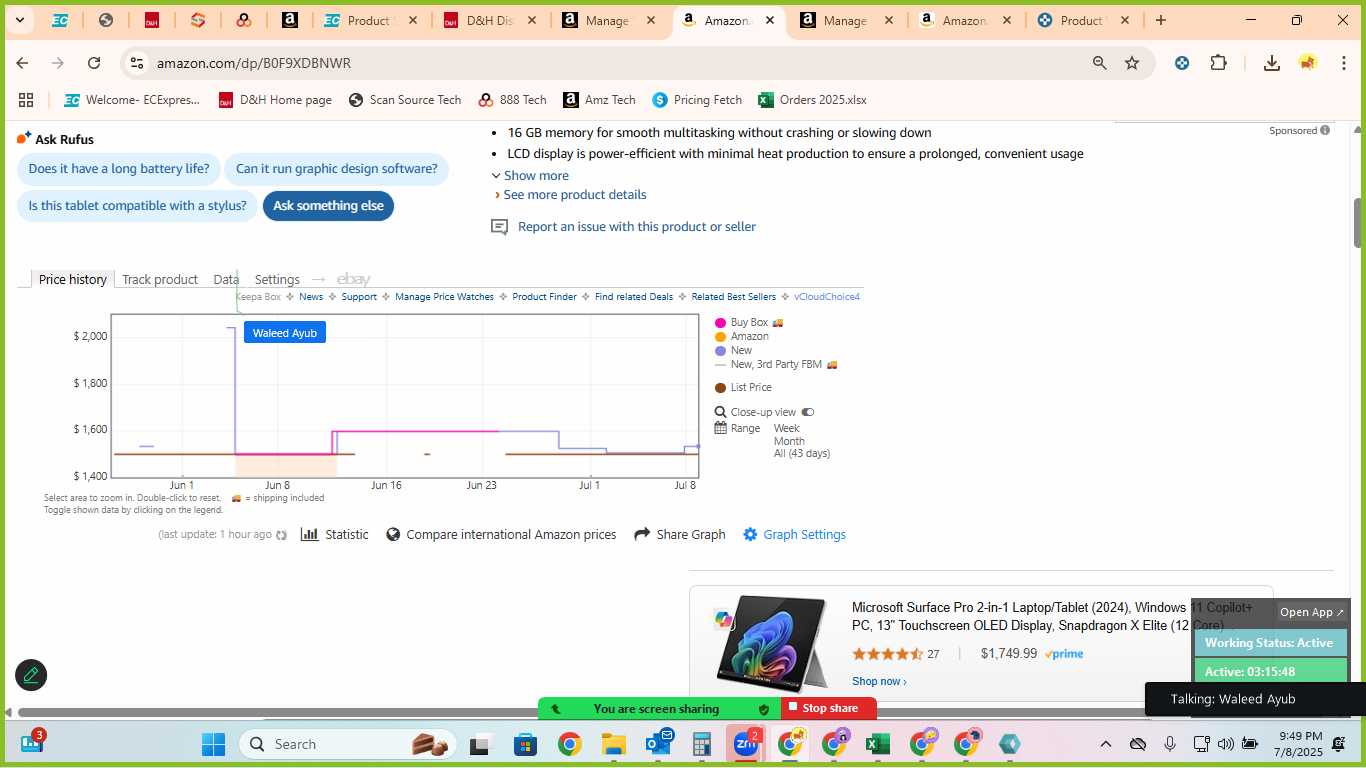The image size is (1366, 768).
Task: Select Keepa Track product tab
Action: (160, 279)
